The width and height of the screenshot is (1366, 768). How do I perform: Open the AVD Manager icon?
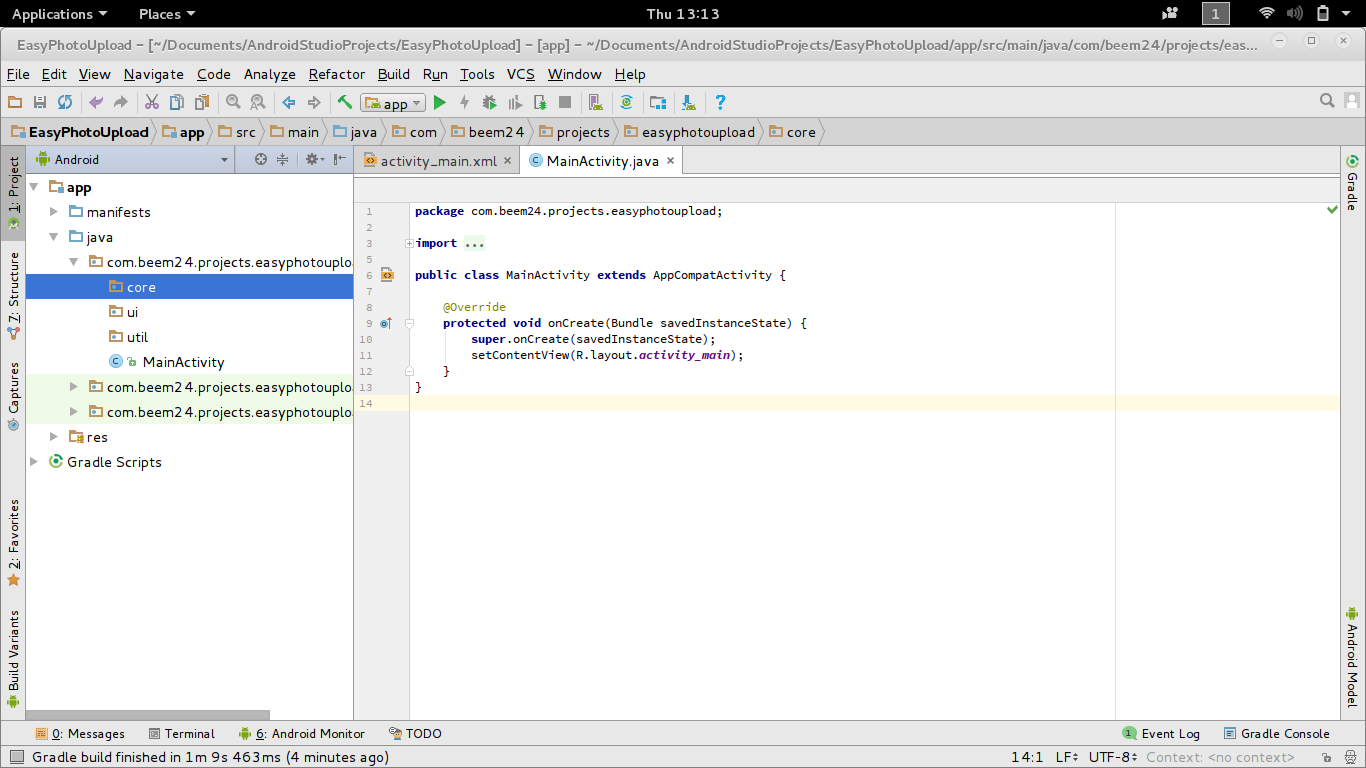click(596, 103)
